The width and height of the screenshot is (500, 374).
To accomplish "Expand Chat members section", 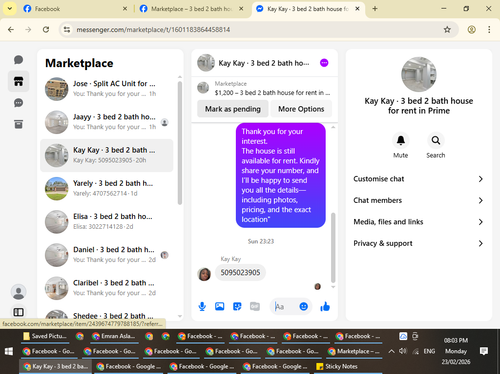I will (419, 200).
